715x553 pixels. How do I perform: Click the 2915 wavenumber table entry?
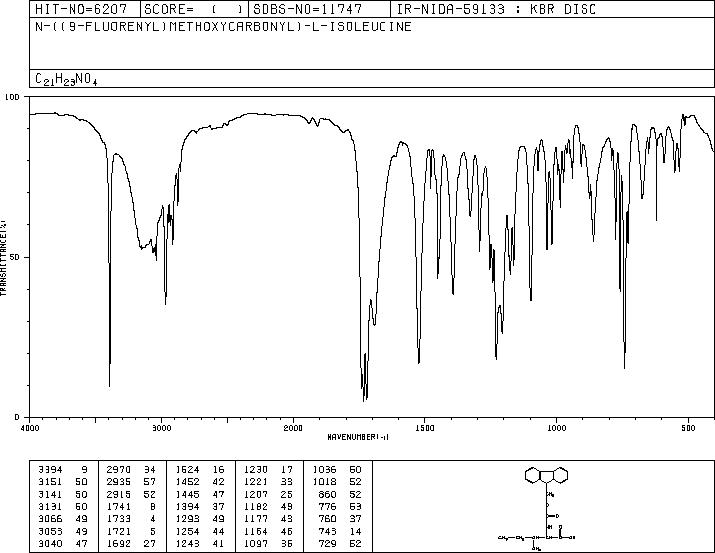[119, 494]
